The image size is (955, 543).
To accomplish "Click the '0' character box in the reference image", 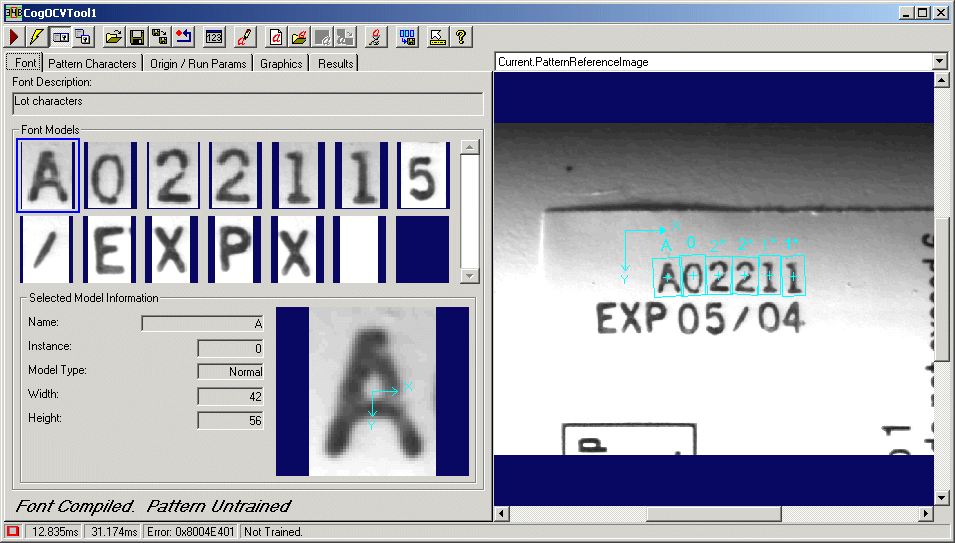I will [x=692, y=275].
